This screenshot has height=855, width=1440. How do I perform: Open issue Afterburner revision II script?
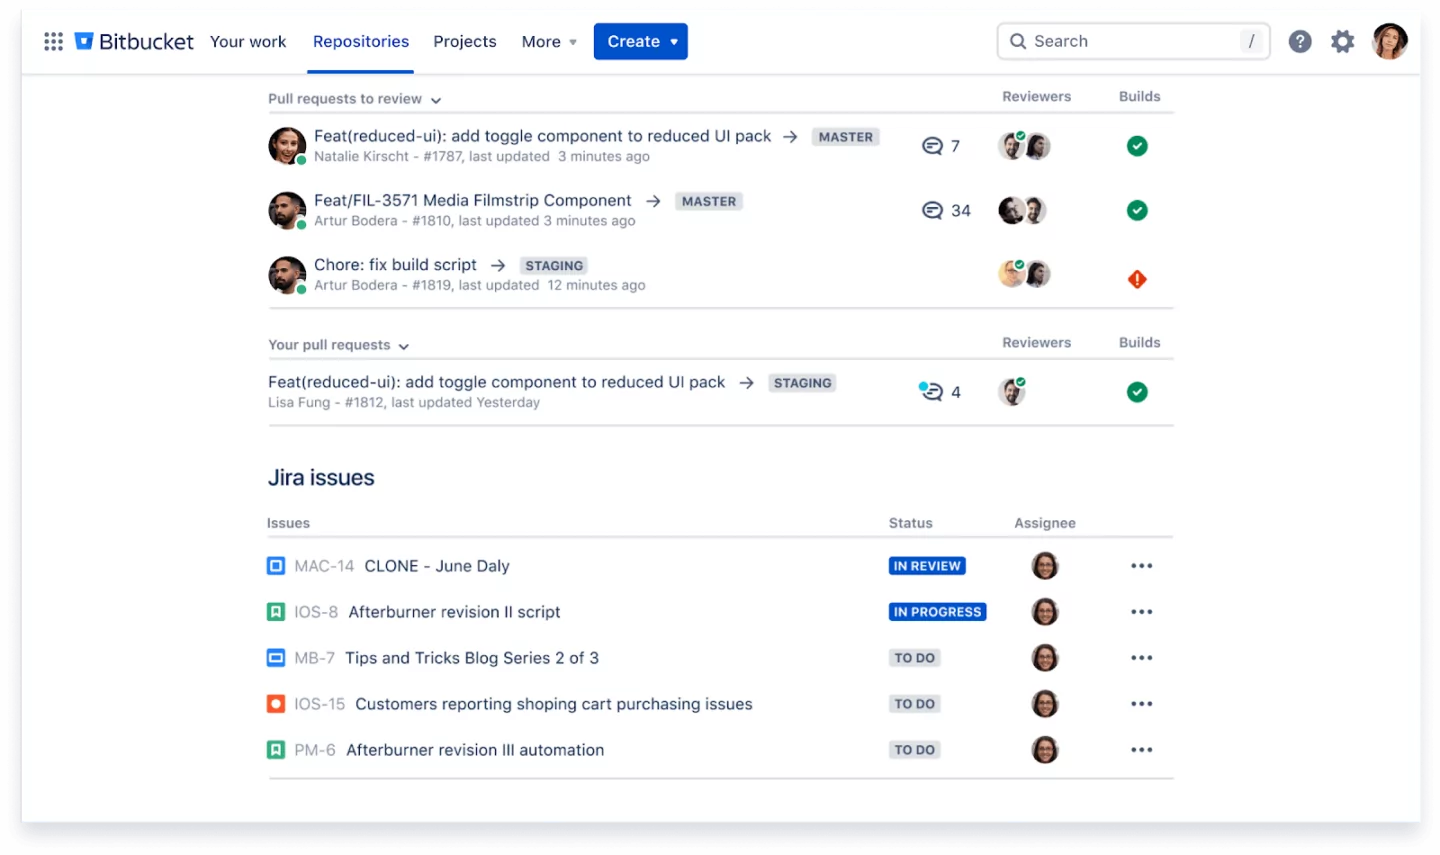pos(454,612)
